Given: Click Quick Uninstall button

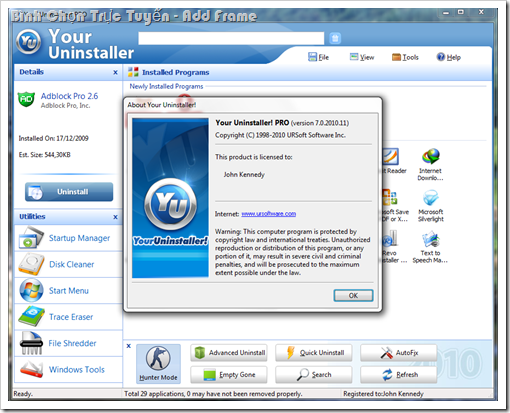Looking at the screenshot, I should 314,353.
